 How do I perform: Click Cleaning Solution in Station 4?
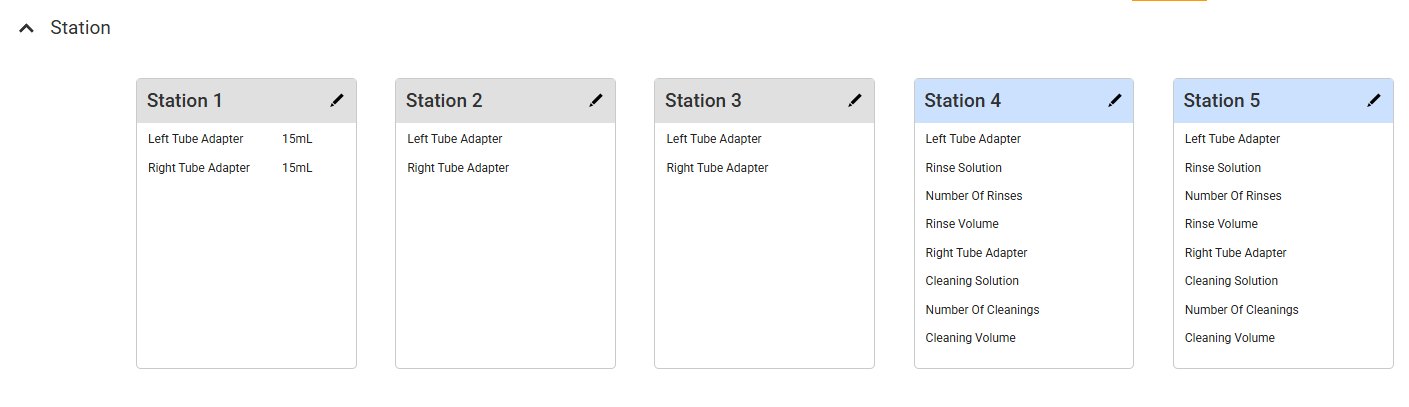[x=972, y=281]
